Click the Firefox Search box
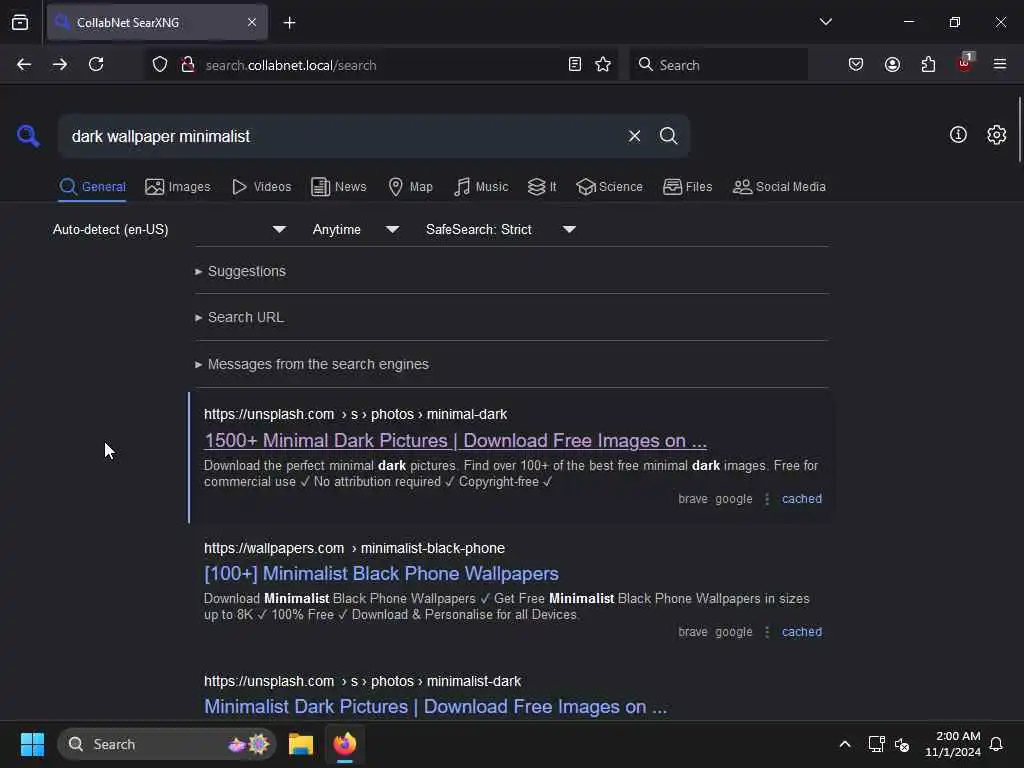Screen dimensions: 1024x768 tap(718, 65)
